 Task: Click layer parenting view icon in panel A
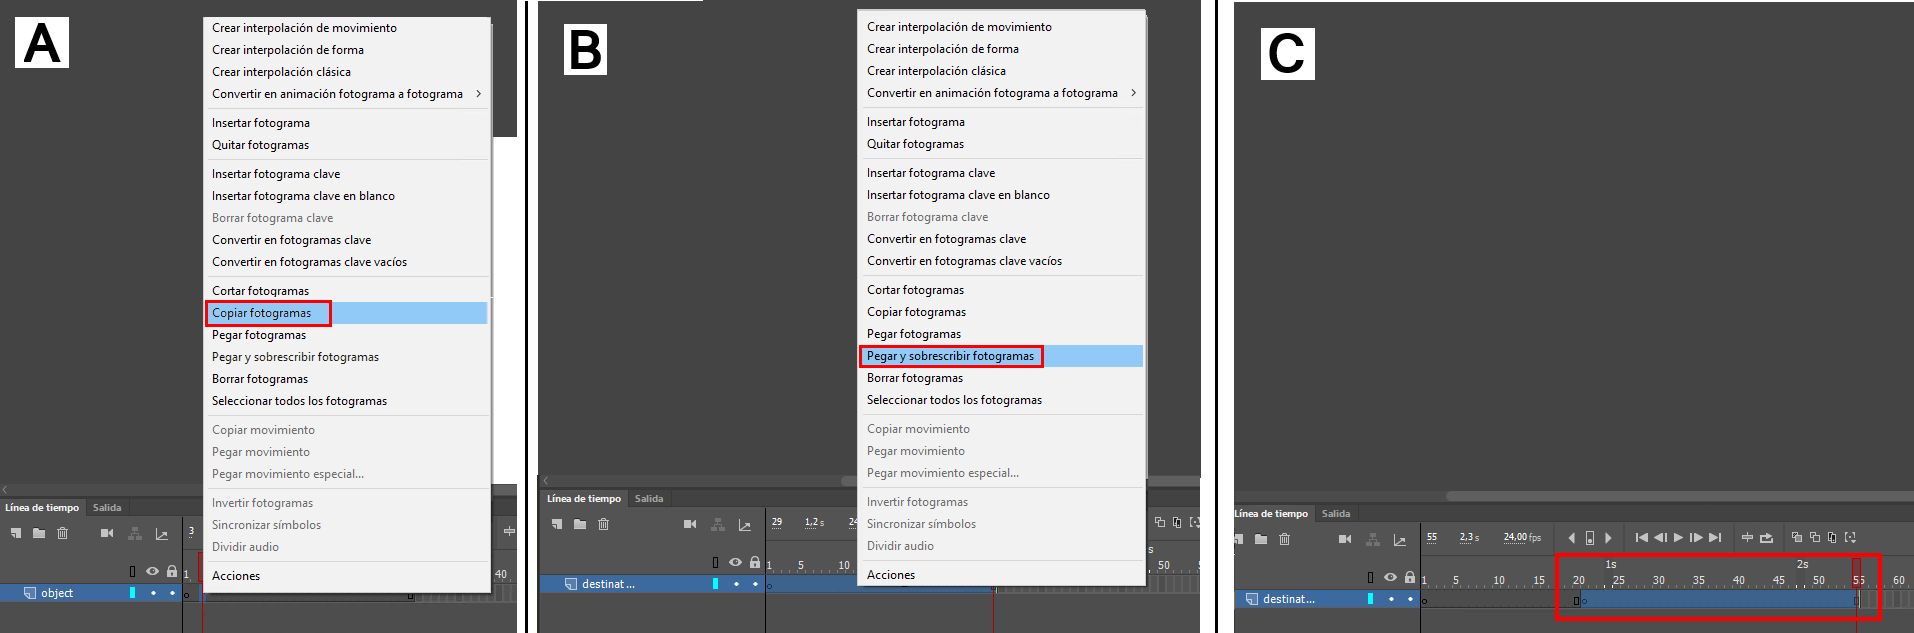point(134,533)
